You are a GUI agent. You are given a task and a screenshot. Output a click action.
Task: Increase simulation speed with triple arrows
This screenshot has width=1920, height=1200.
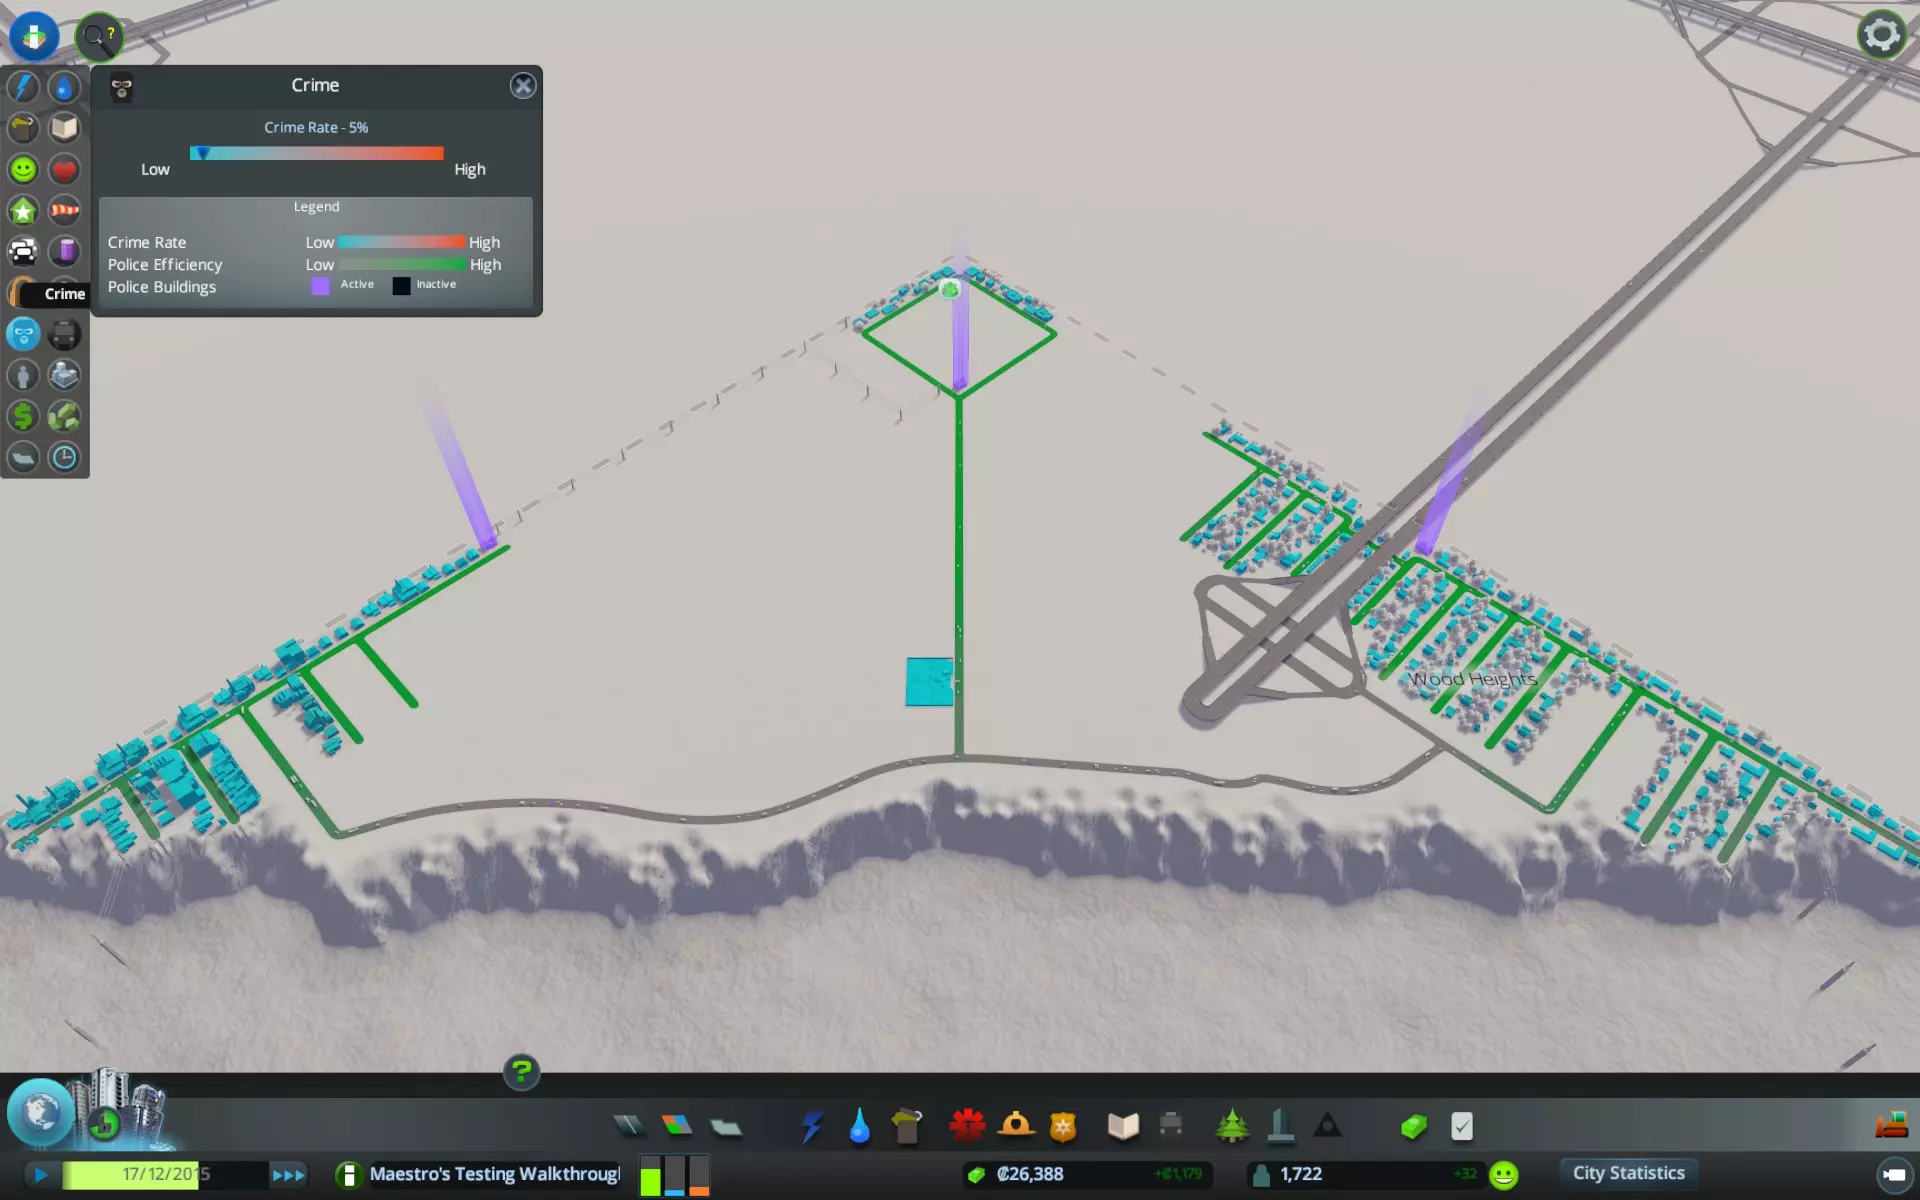tap(288, 1175)
